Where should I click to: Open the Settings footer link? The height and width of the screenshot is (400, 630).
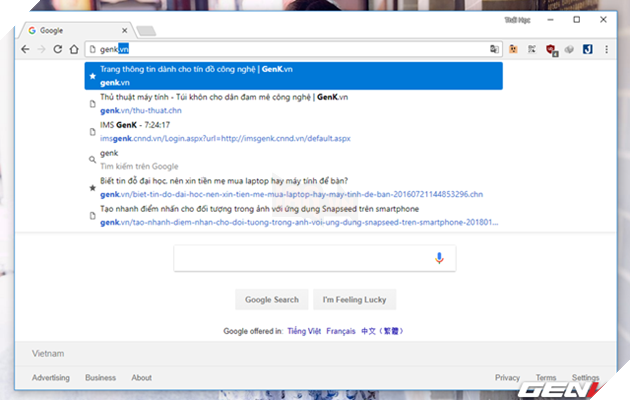click(585, 378)
